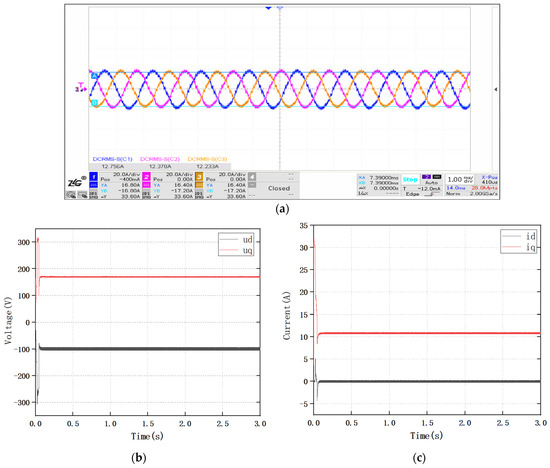Click the trigger level arrow at the graticule's right edge
Viewport: 550px width, 468px height.
coord(496,89)
